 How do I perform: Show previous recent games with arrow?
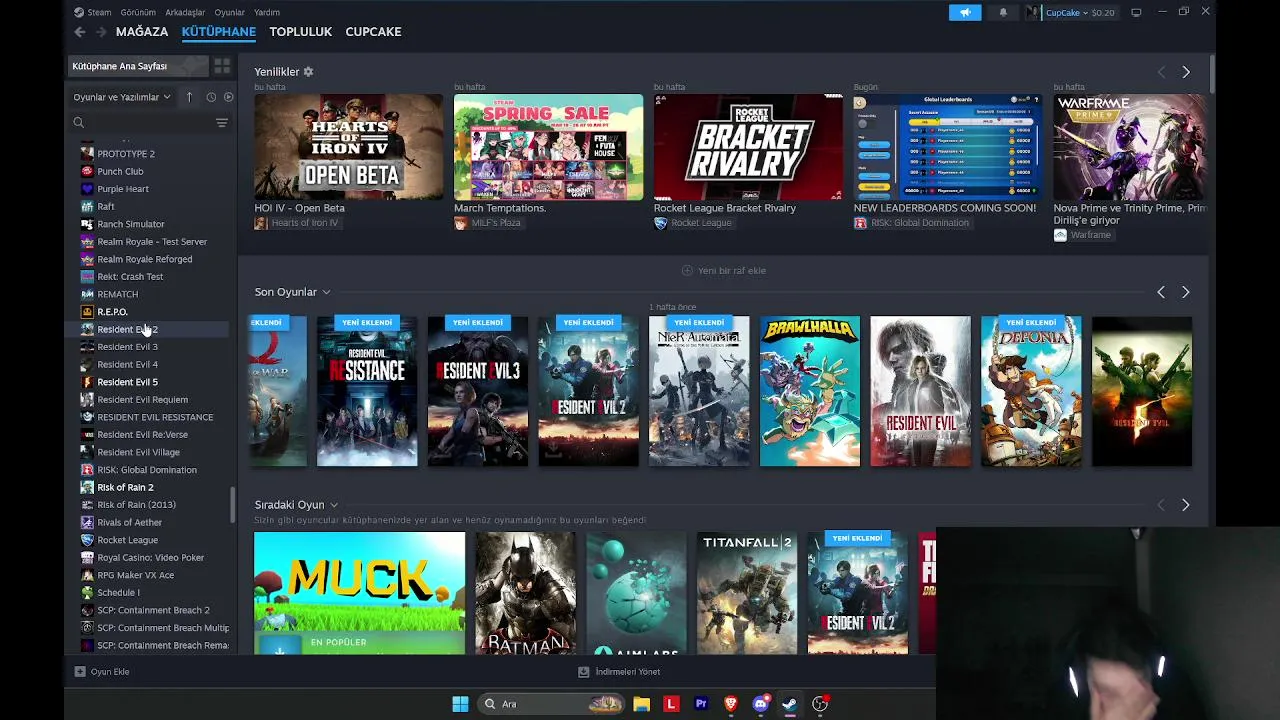coord(1161,292)
